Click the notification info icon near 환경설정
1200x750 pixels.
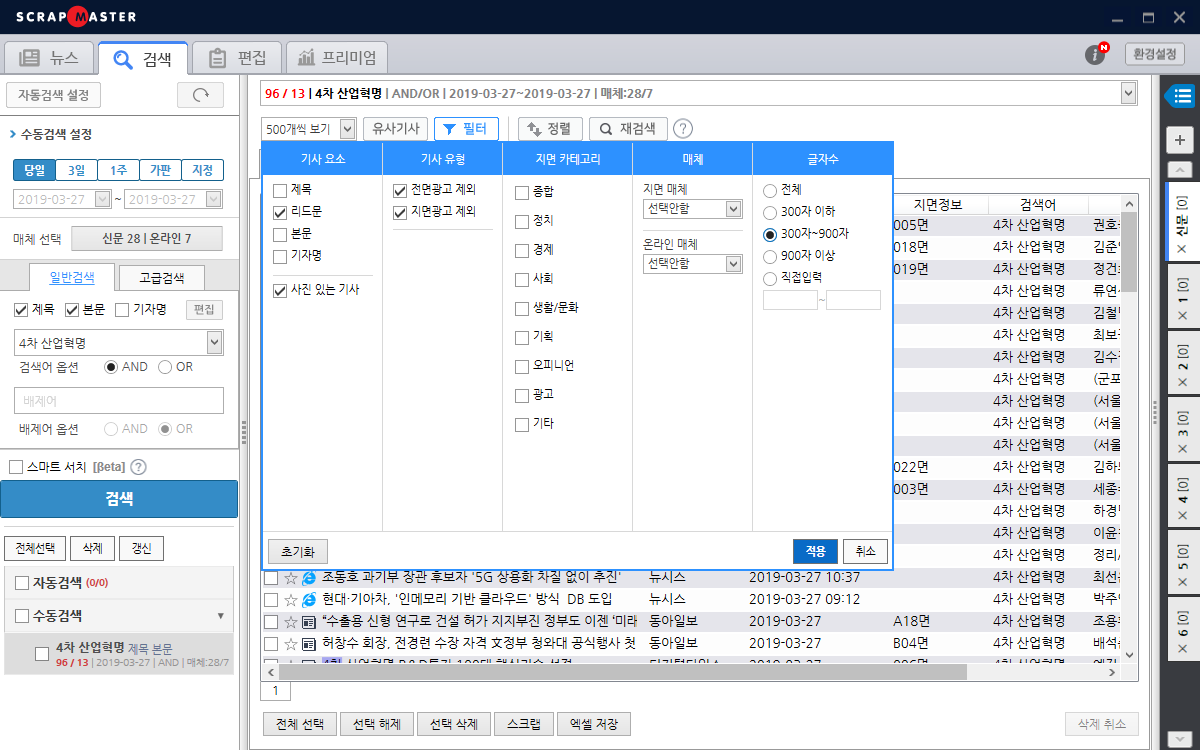(1093, 56)
